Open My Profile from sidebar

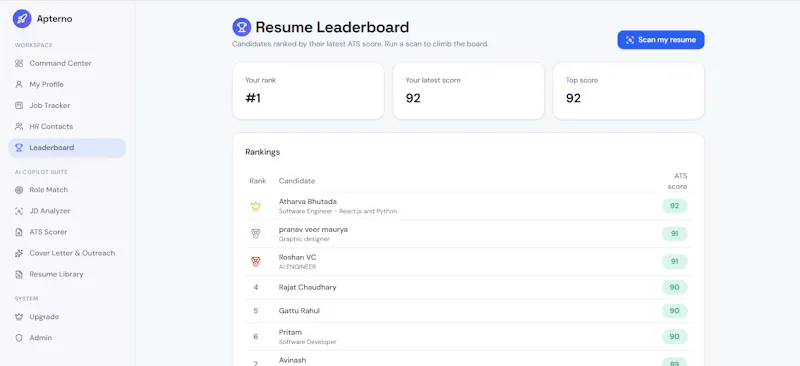click(x=67, y=84)
